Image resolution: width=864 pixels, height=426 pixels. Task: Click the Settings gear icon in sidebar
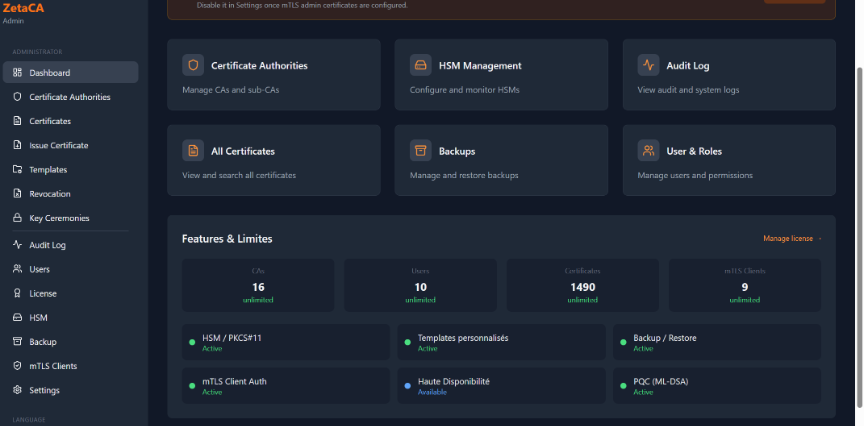pos(17,390)
